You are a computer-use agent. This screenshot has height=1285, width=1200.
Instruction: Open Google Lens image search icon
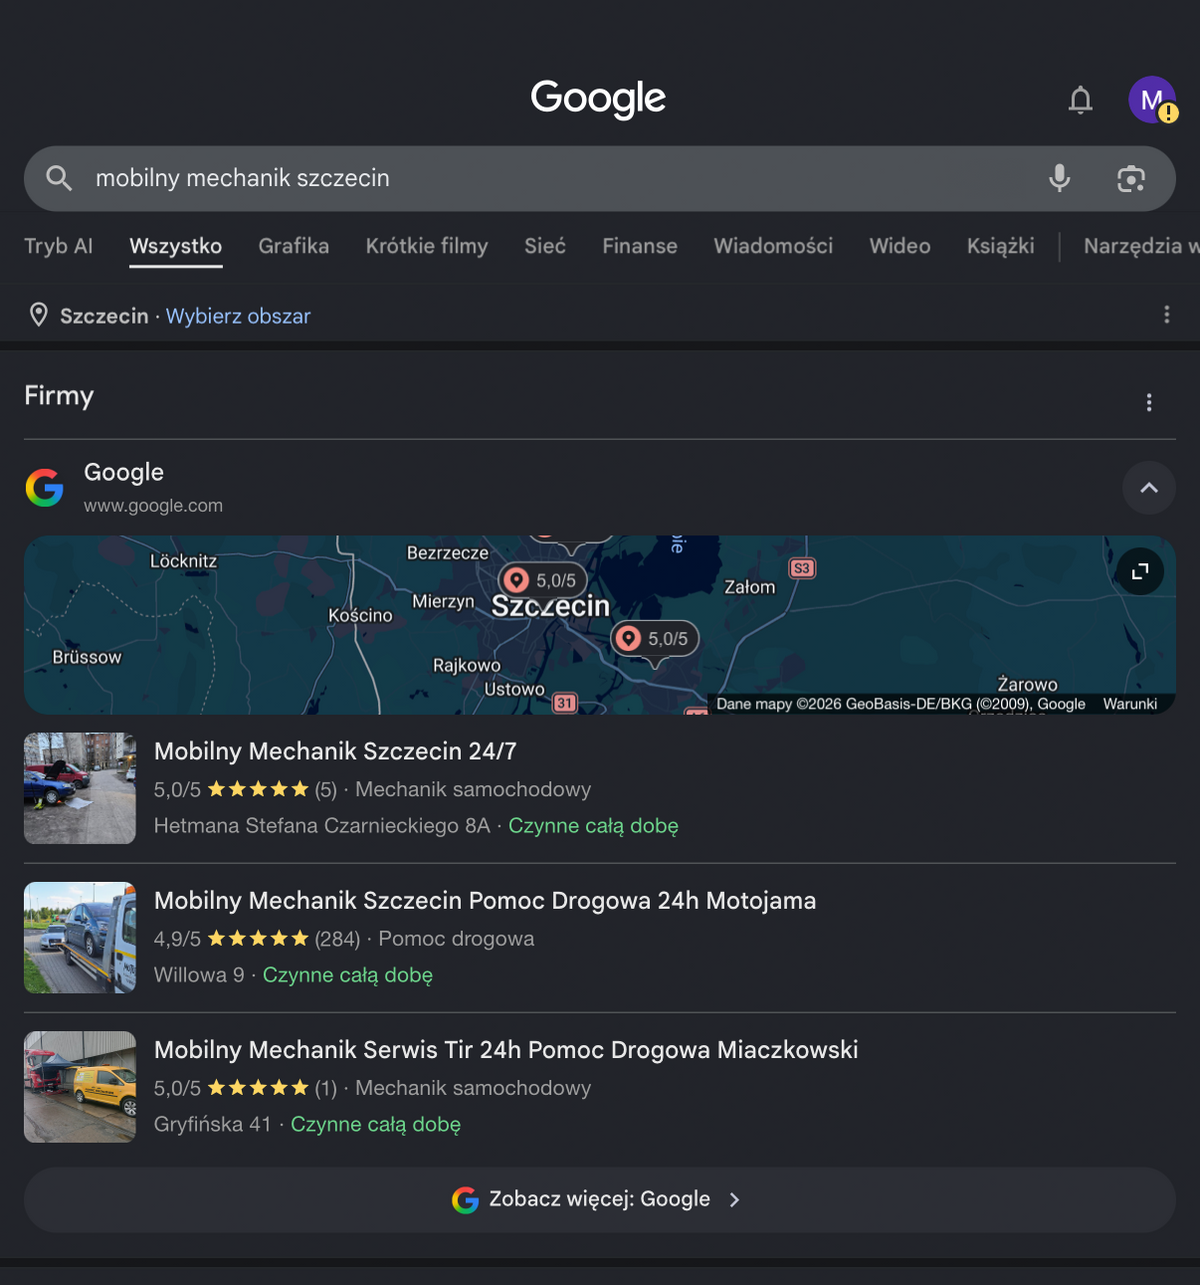[1131, 179]
